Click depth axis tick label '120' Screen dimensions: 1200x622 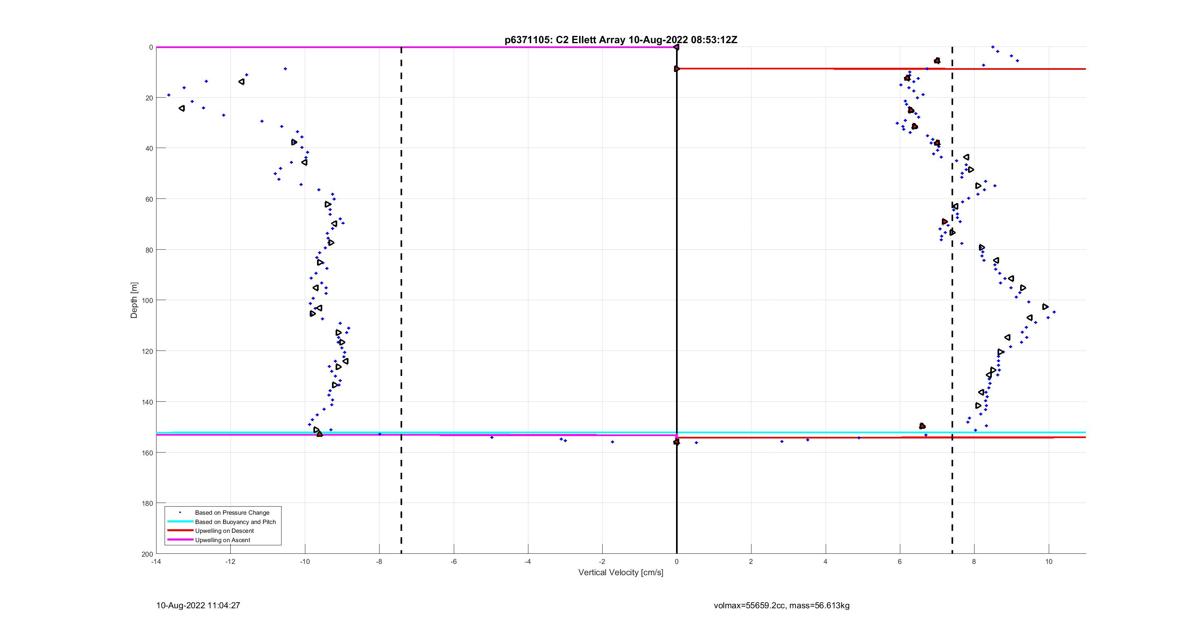point(146,351)
